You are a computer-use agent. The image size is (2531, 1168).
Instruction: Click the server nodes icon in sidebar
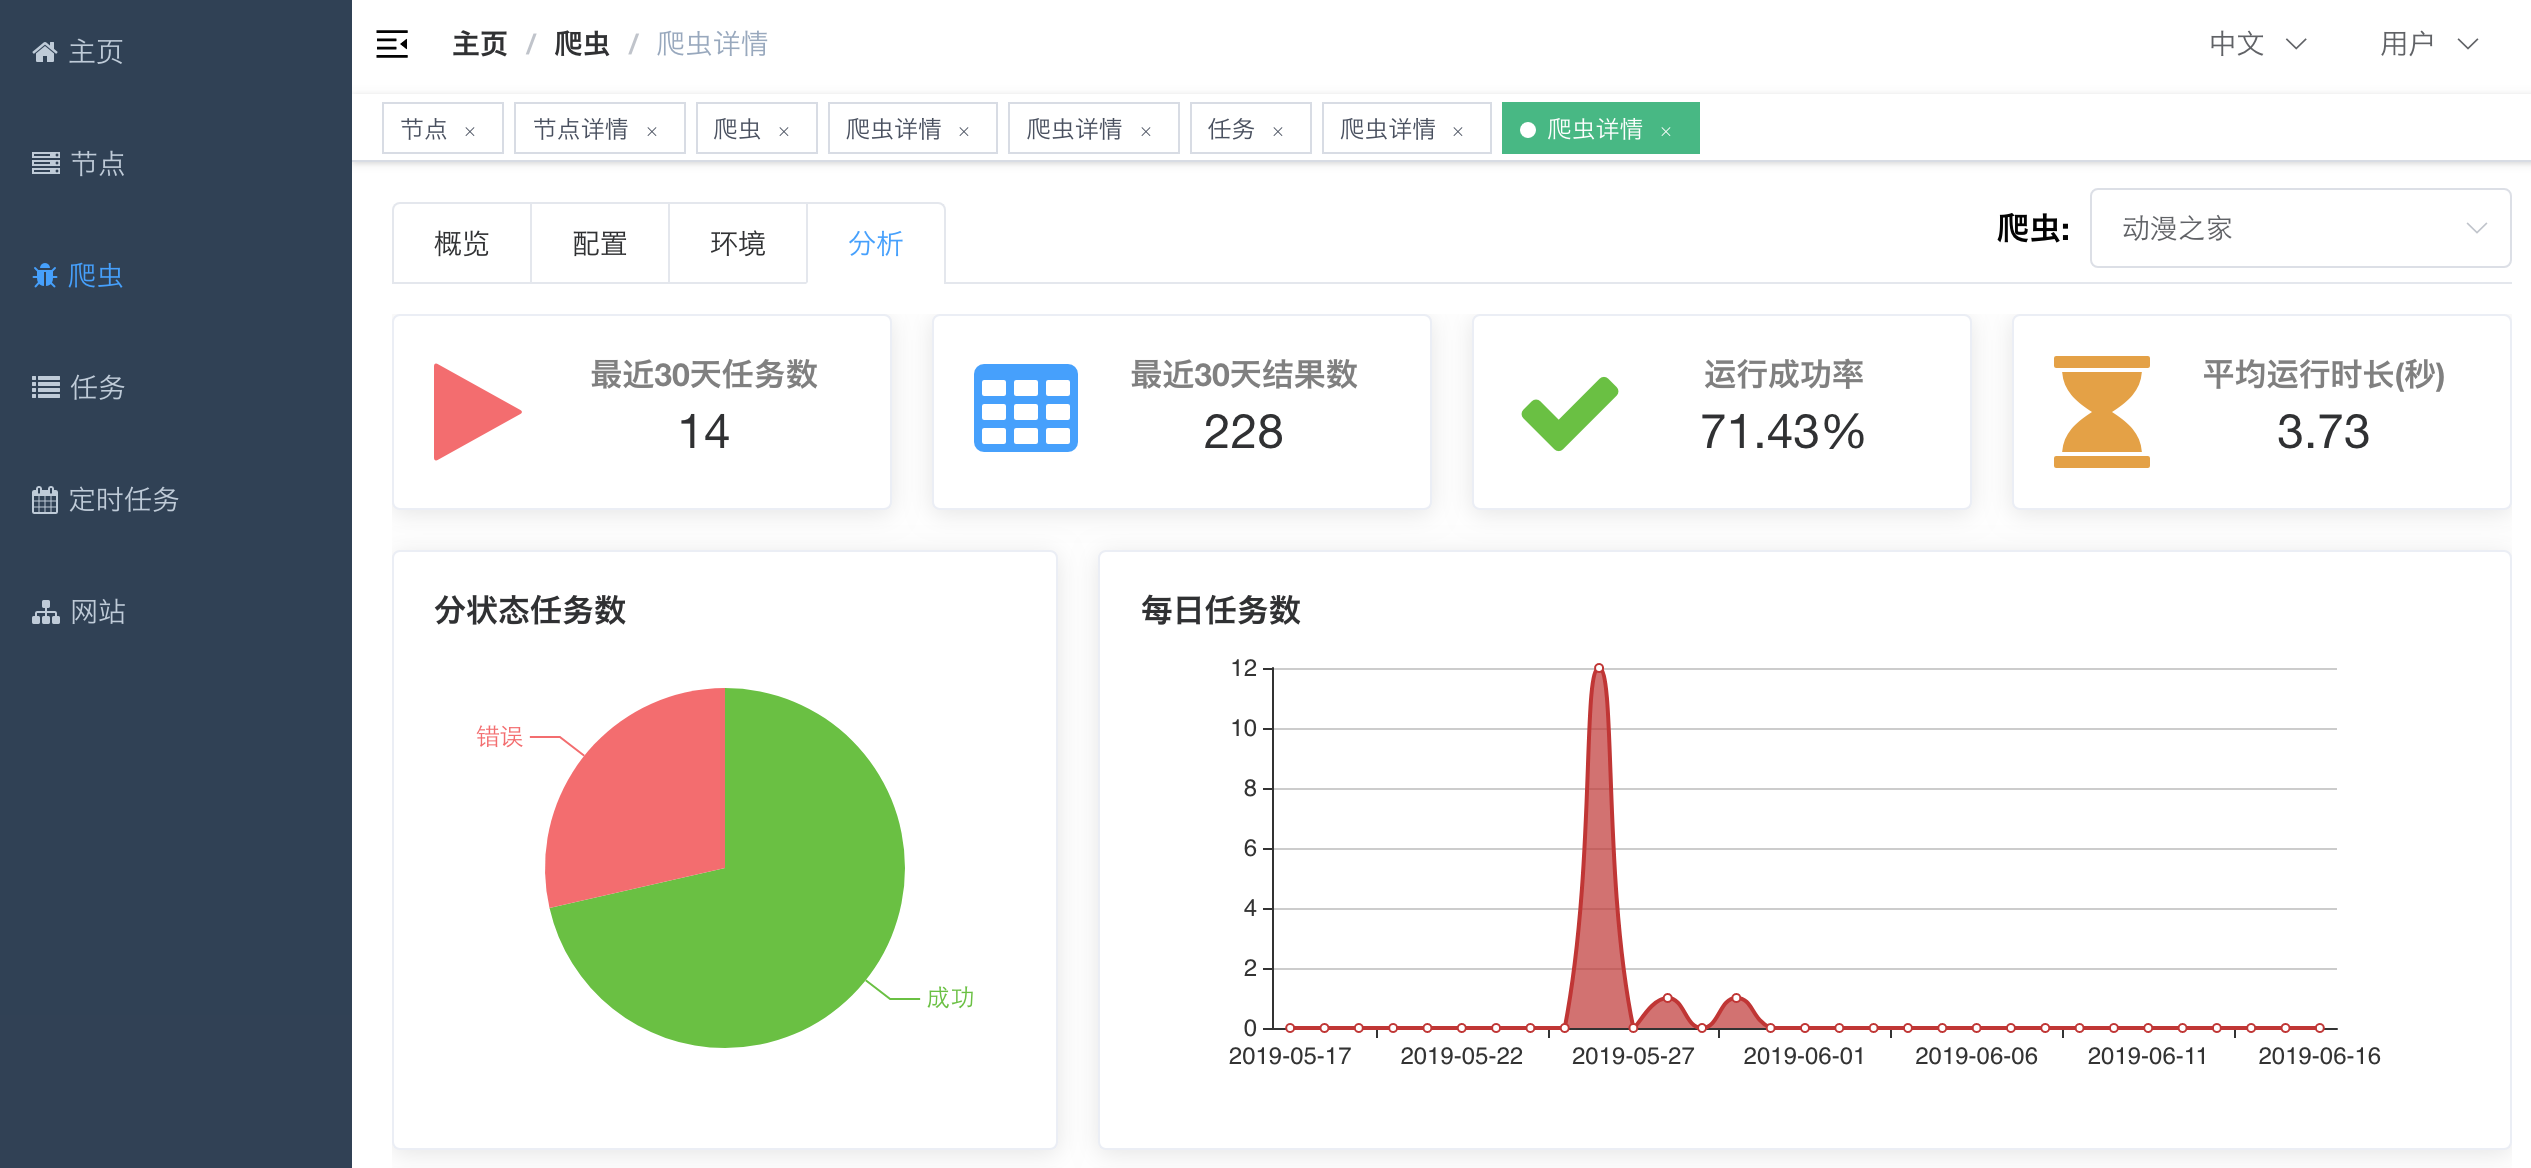45,163
